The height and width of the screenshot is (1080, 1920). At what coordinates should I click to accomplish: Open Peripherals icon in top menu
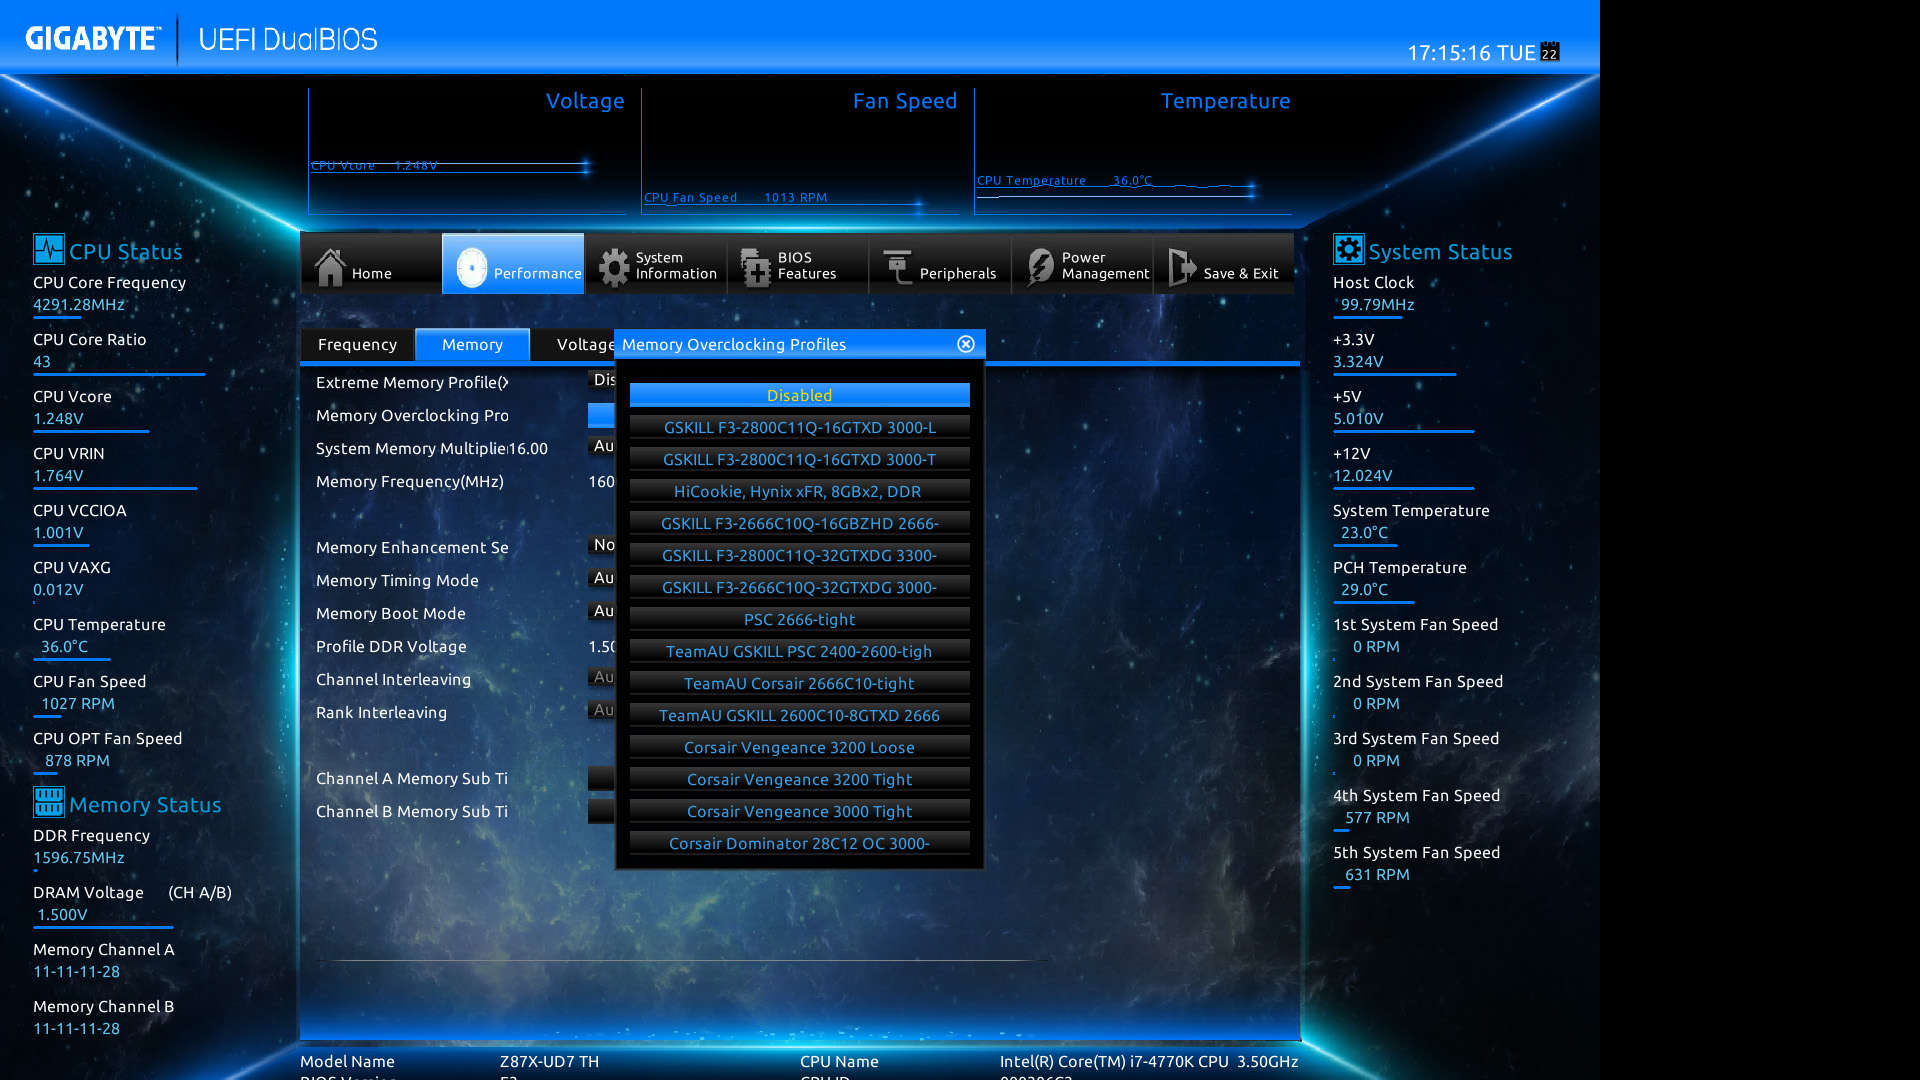[x=898, y=266]
